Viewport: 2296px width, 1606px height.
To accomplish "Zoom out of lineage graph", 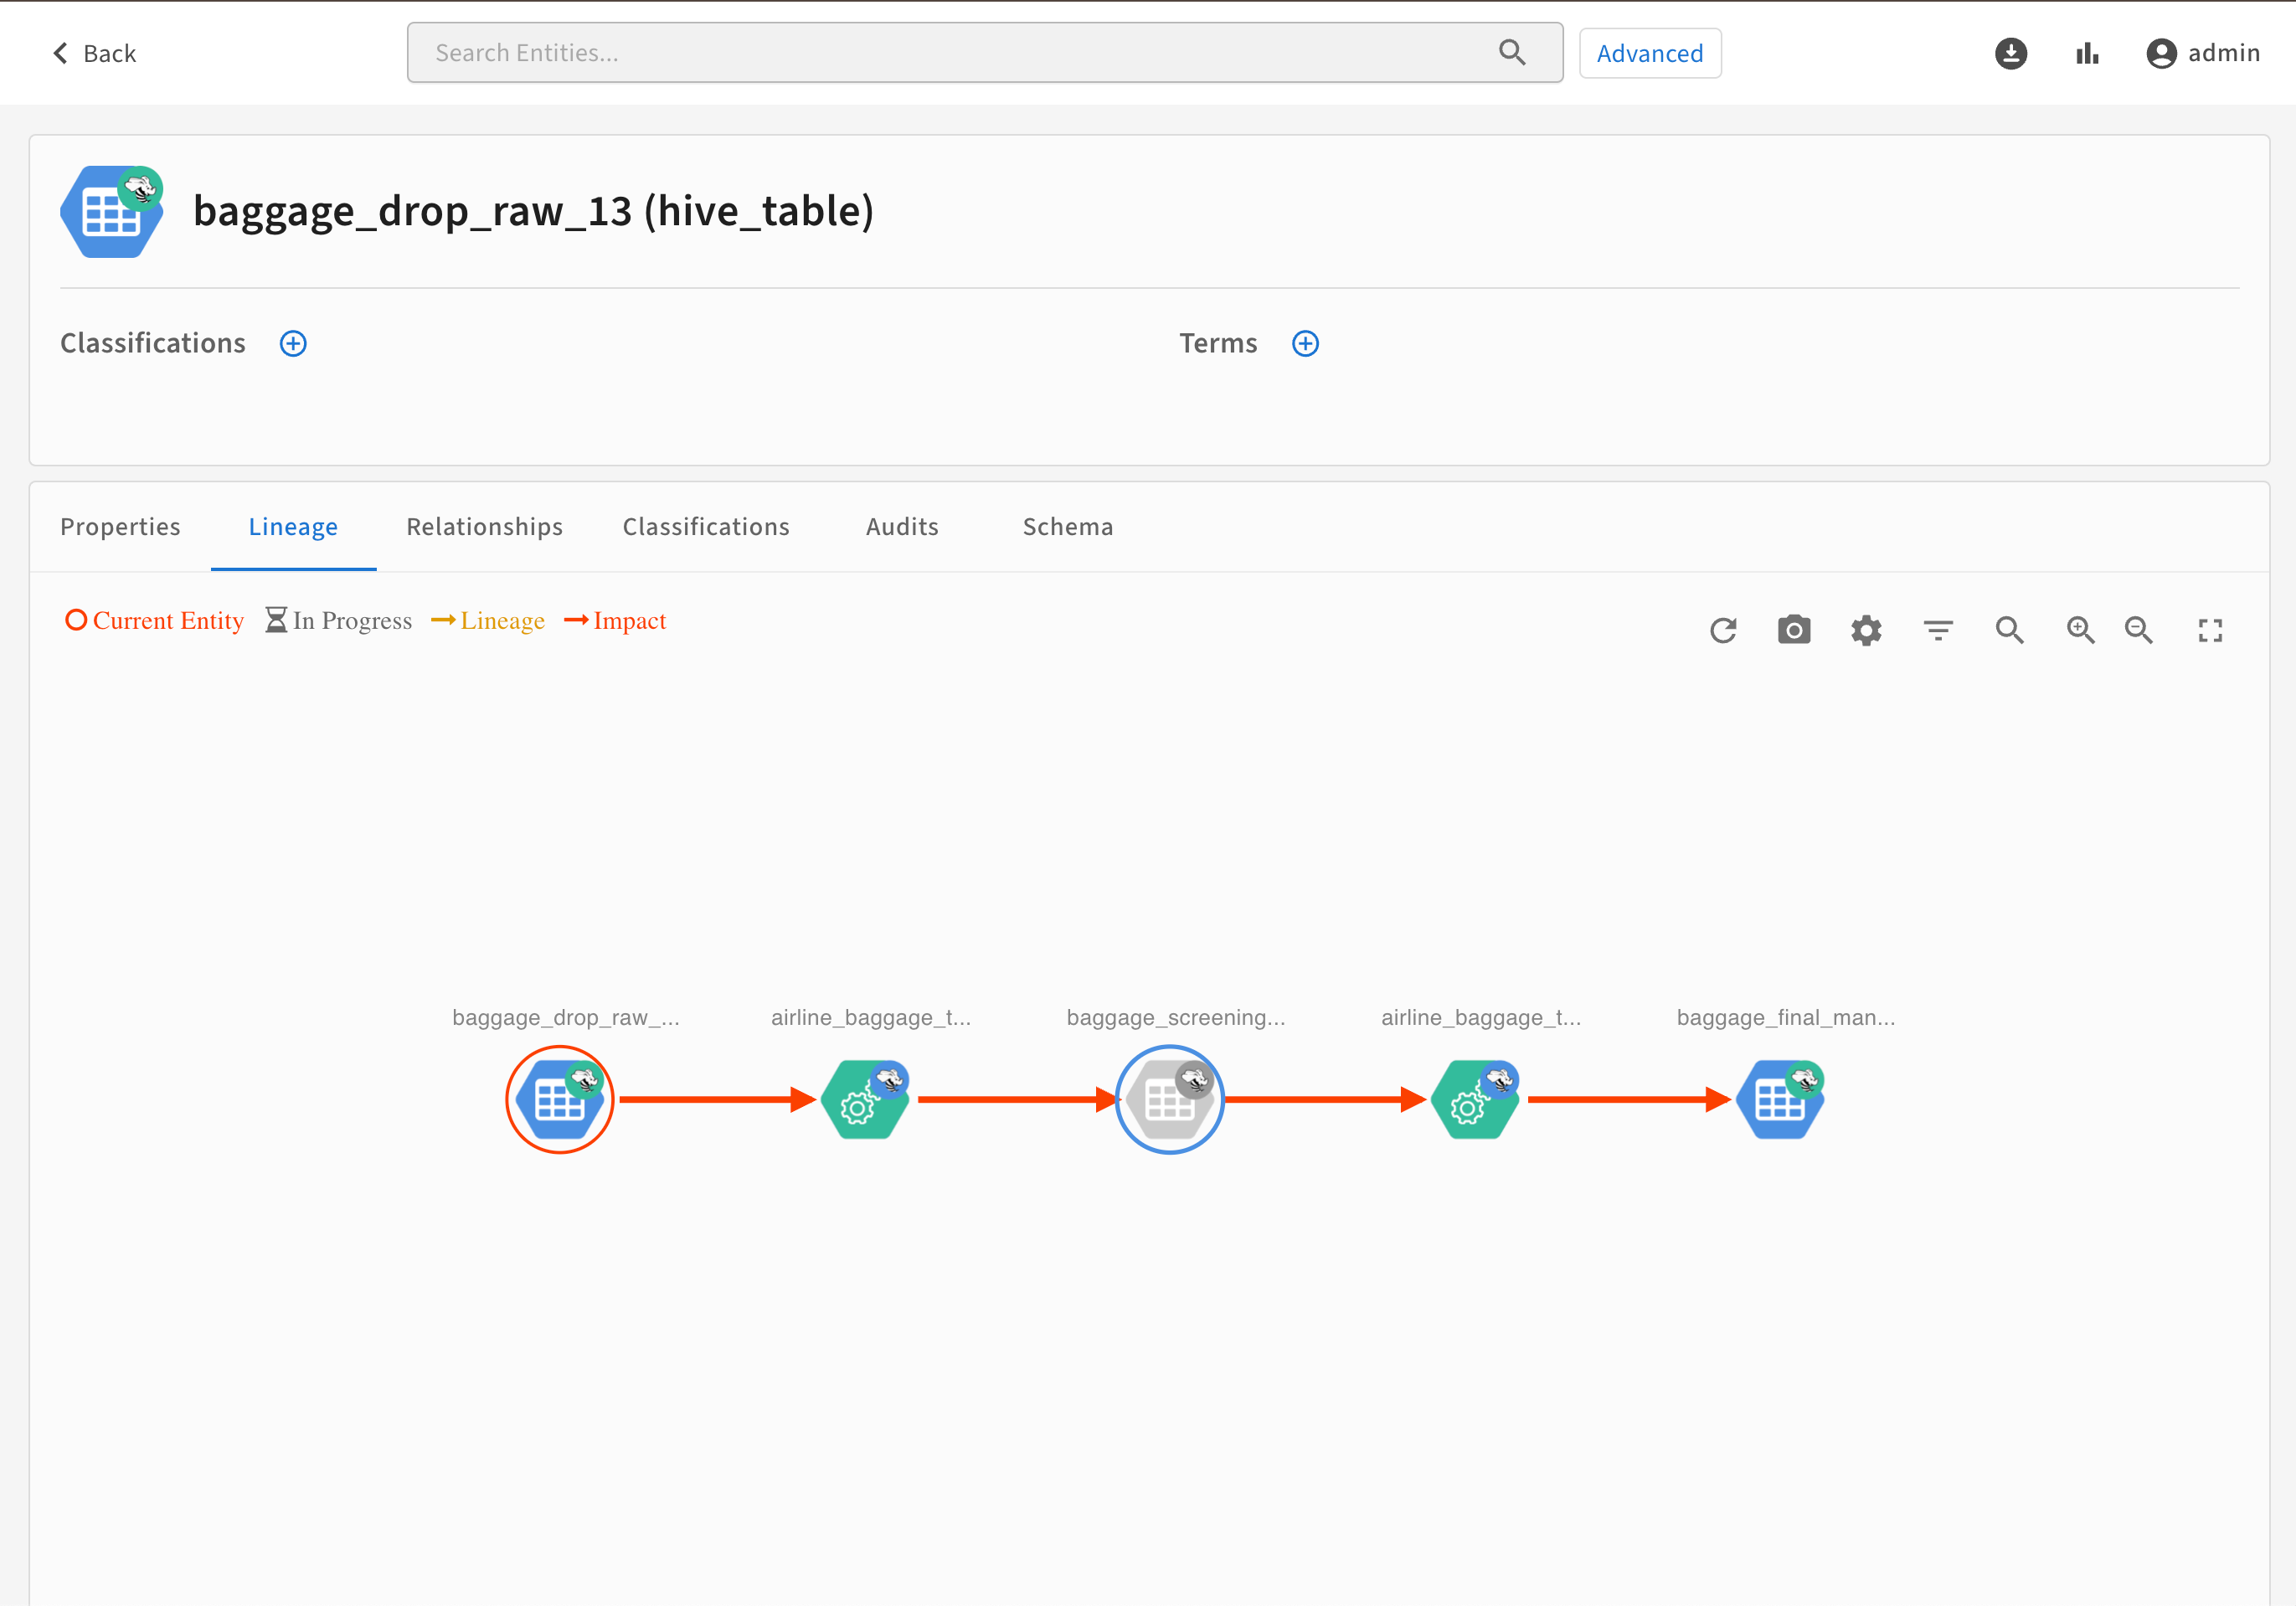I will (x=2138, y=630).
